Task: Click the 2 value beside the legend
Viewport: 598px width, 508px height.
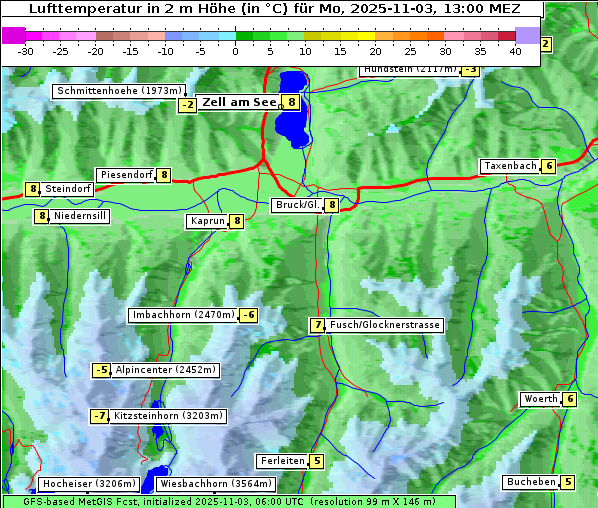Action: pyautogui.click(x=545, y=44)
